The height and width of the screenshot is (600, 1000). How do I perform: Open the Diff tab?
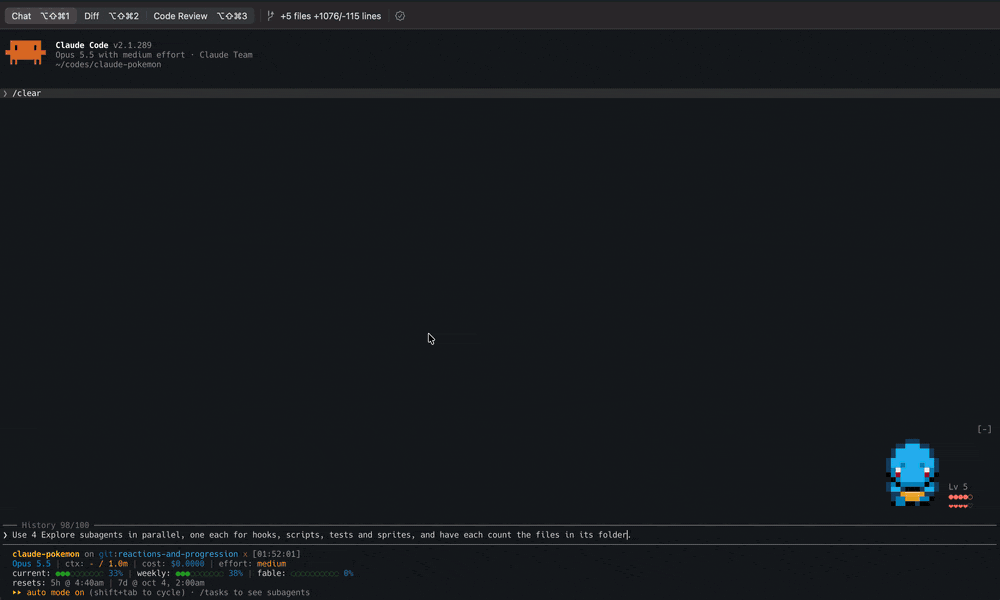111,16
